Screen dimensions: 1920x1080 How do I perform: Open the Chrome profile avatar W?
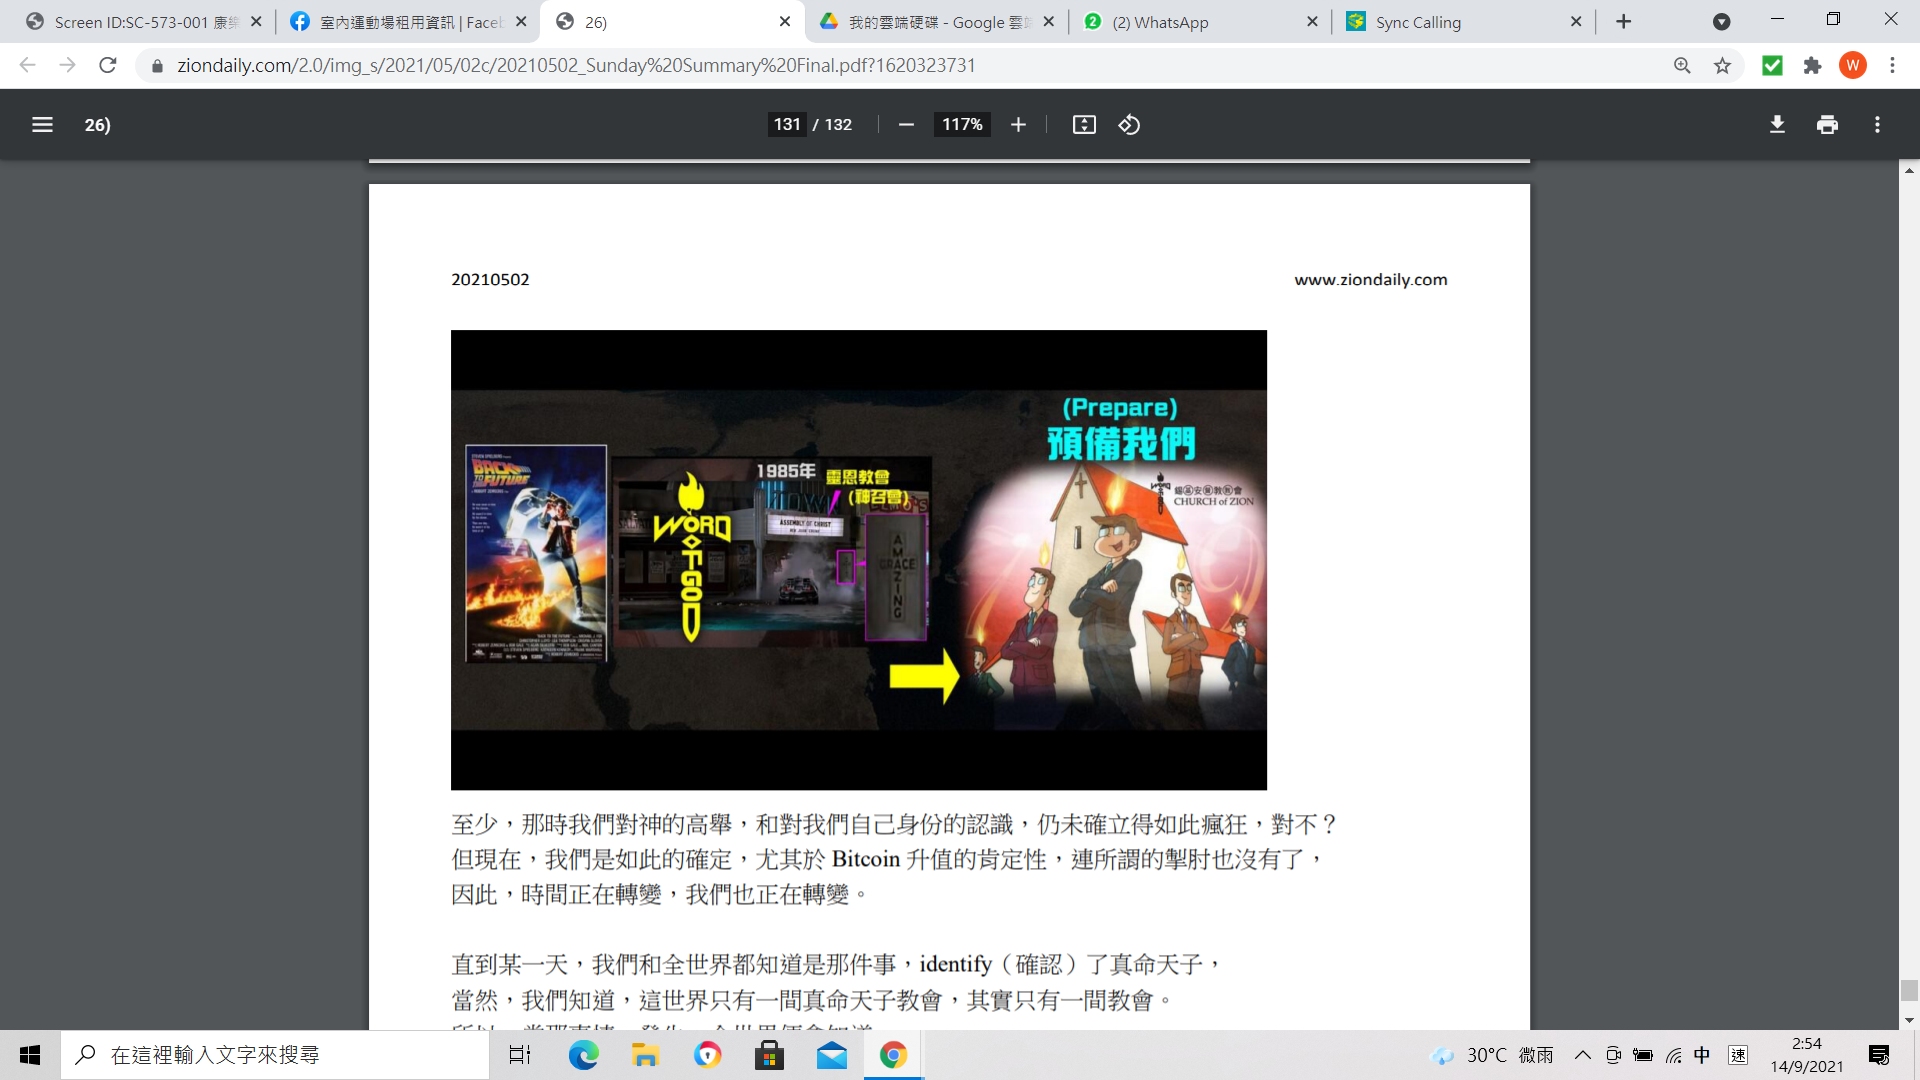1853,66
